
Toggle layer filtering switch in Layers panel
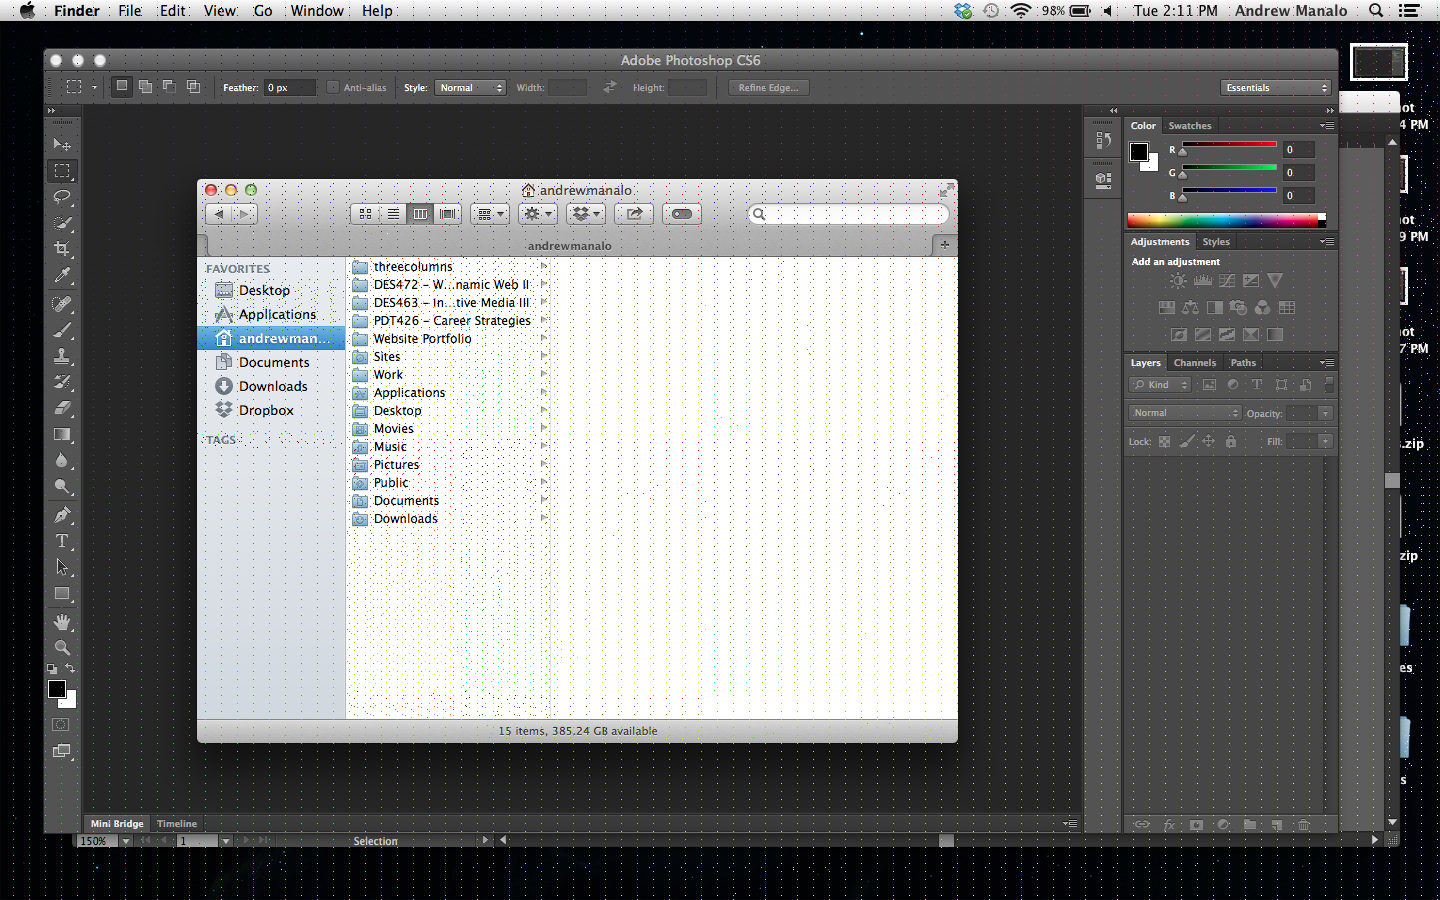(x=1329, y=384)
